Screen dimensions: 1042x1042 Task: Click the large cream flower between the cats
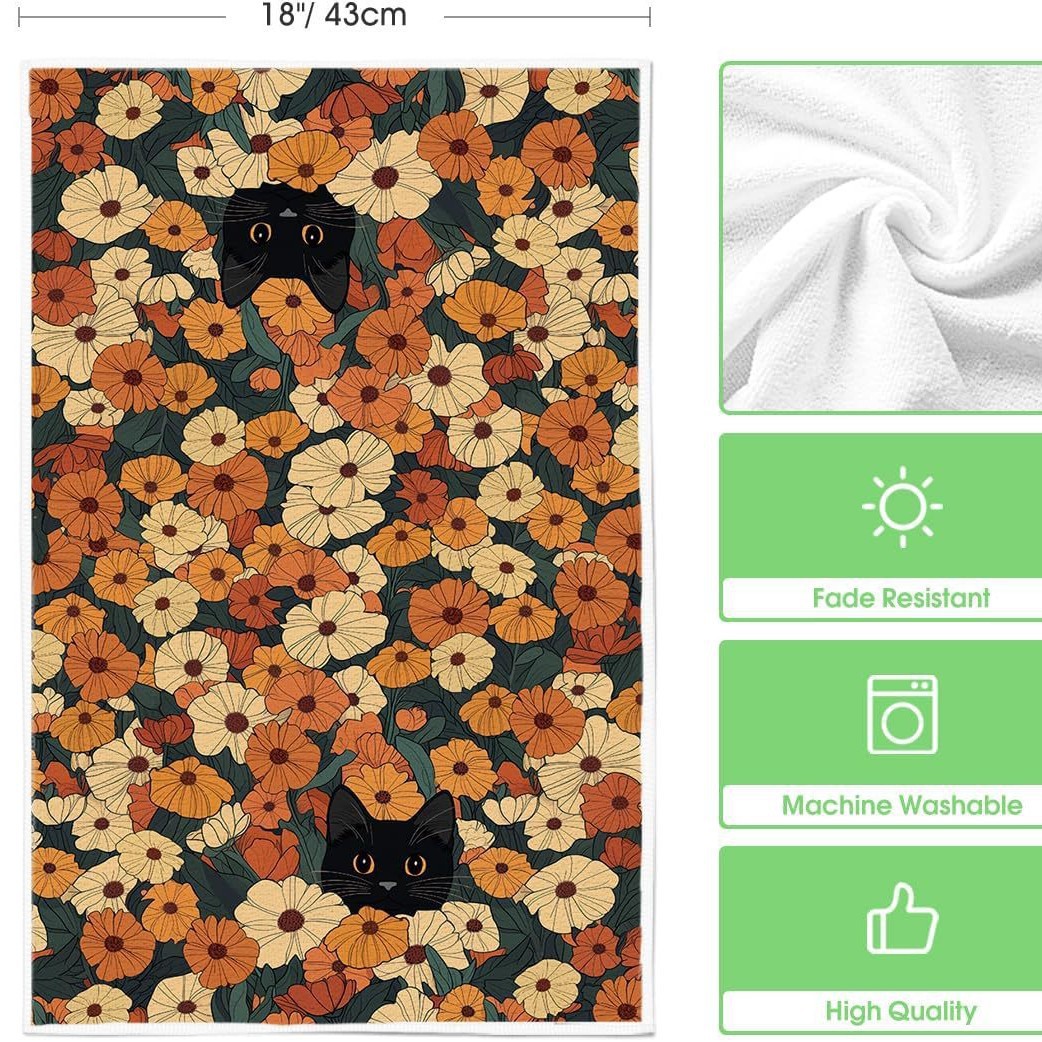coord(342,469)
